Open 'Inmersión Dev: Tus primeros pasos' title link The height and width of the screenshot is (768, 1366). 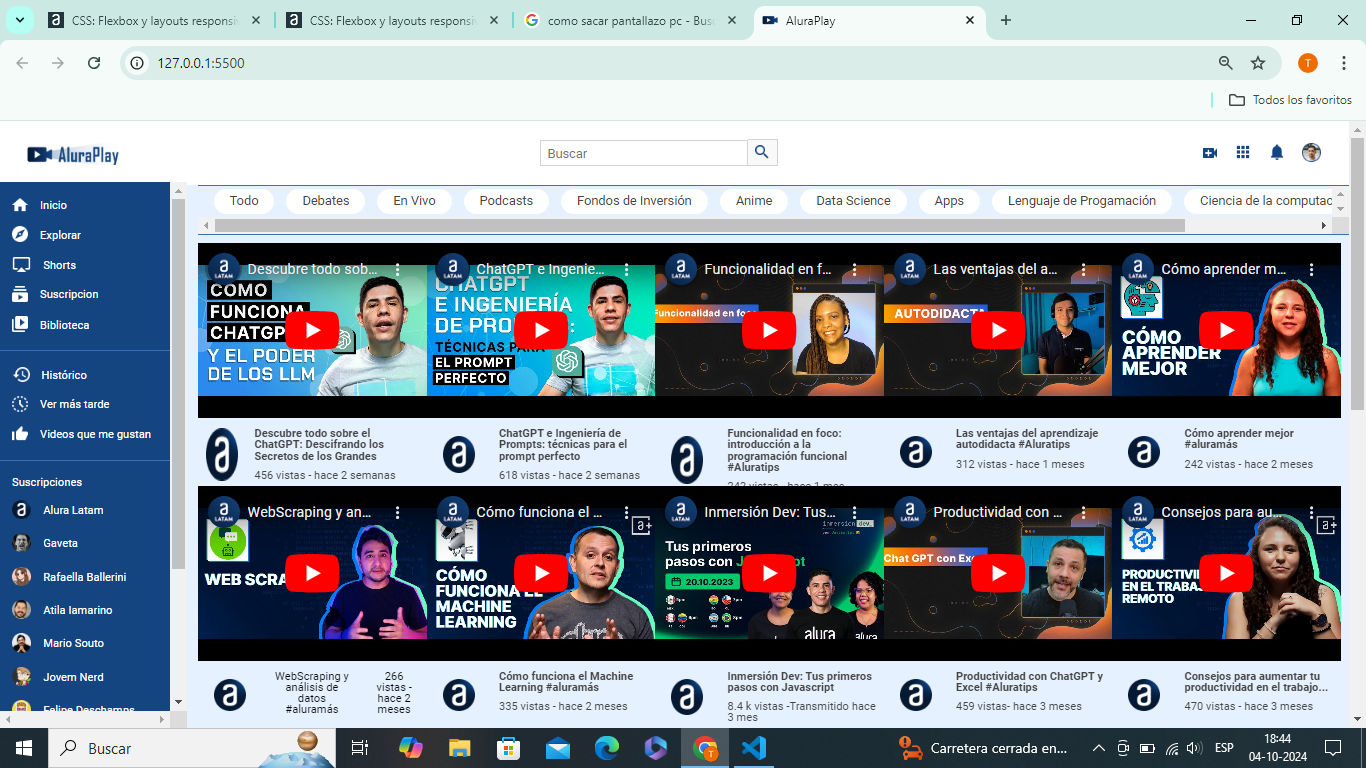[x=799, y=682]
